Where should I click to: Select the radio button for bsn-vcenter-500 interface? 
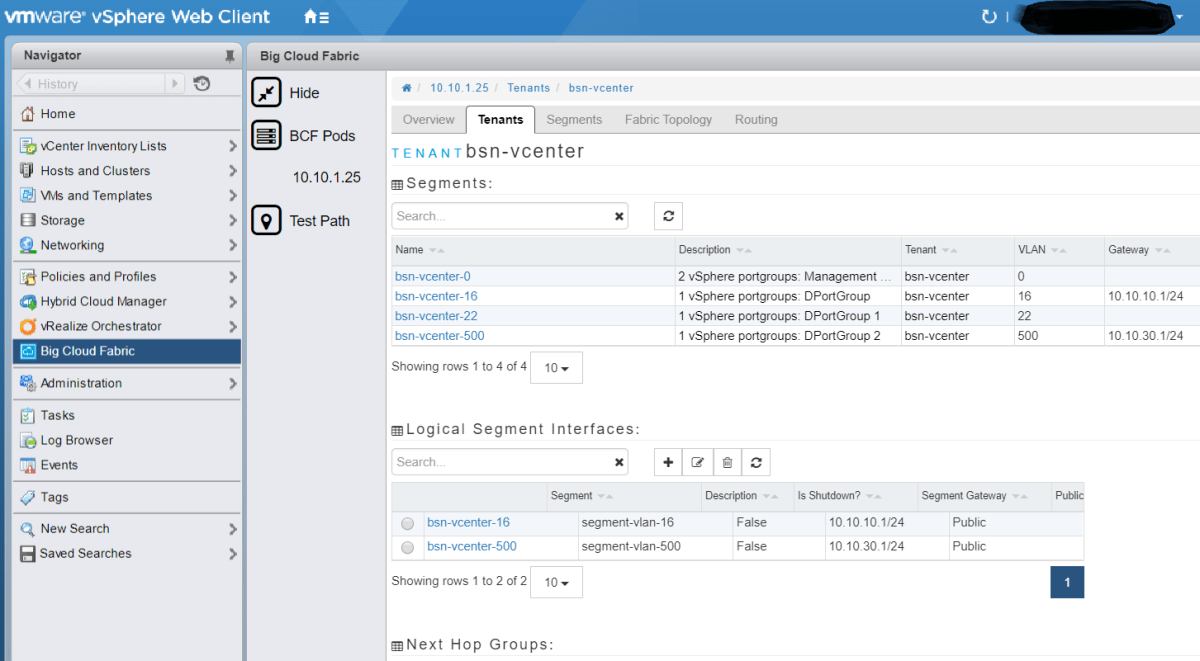coord(408,547)
